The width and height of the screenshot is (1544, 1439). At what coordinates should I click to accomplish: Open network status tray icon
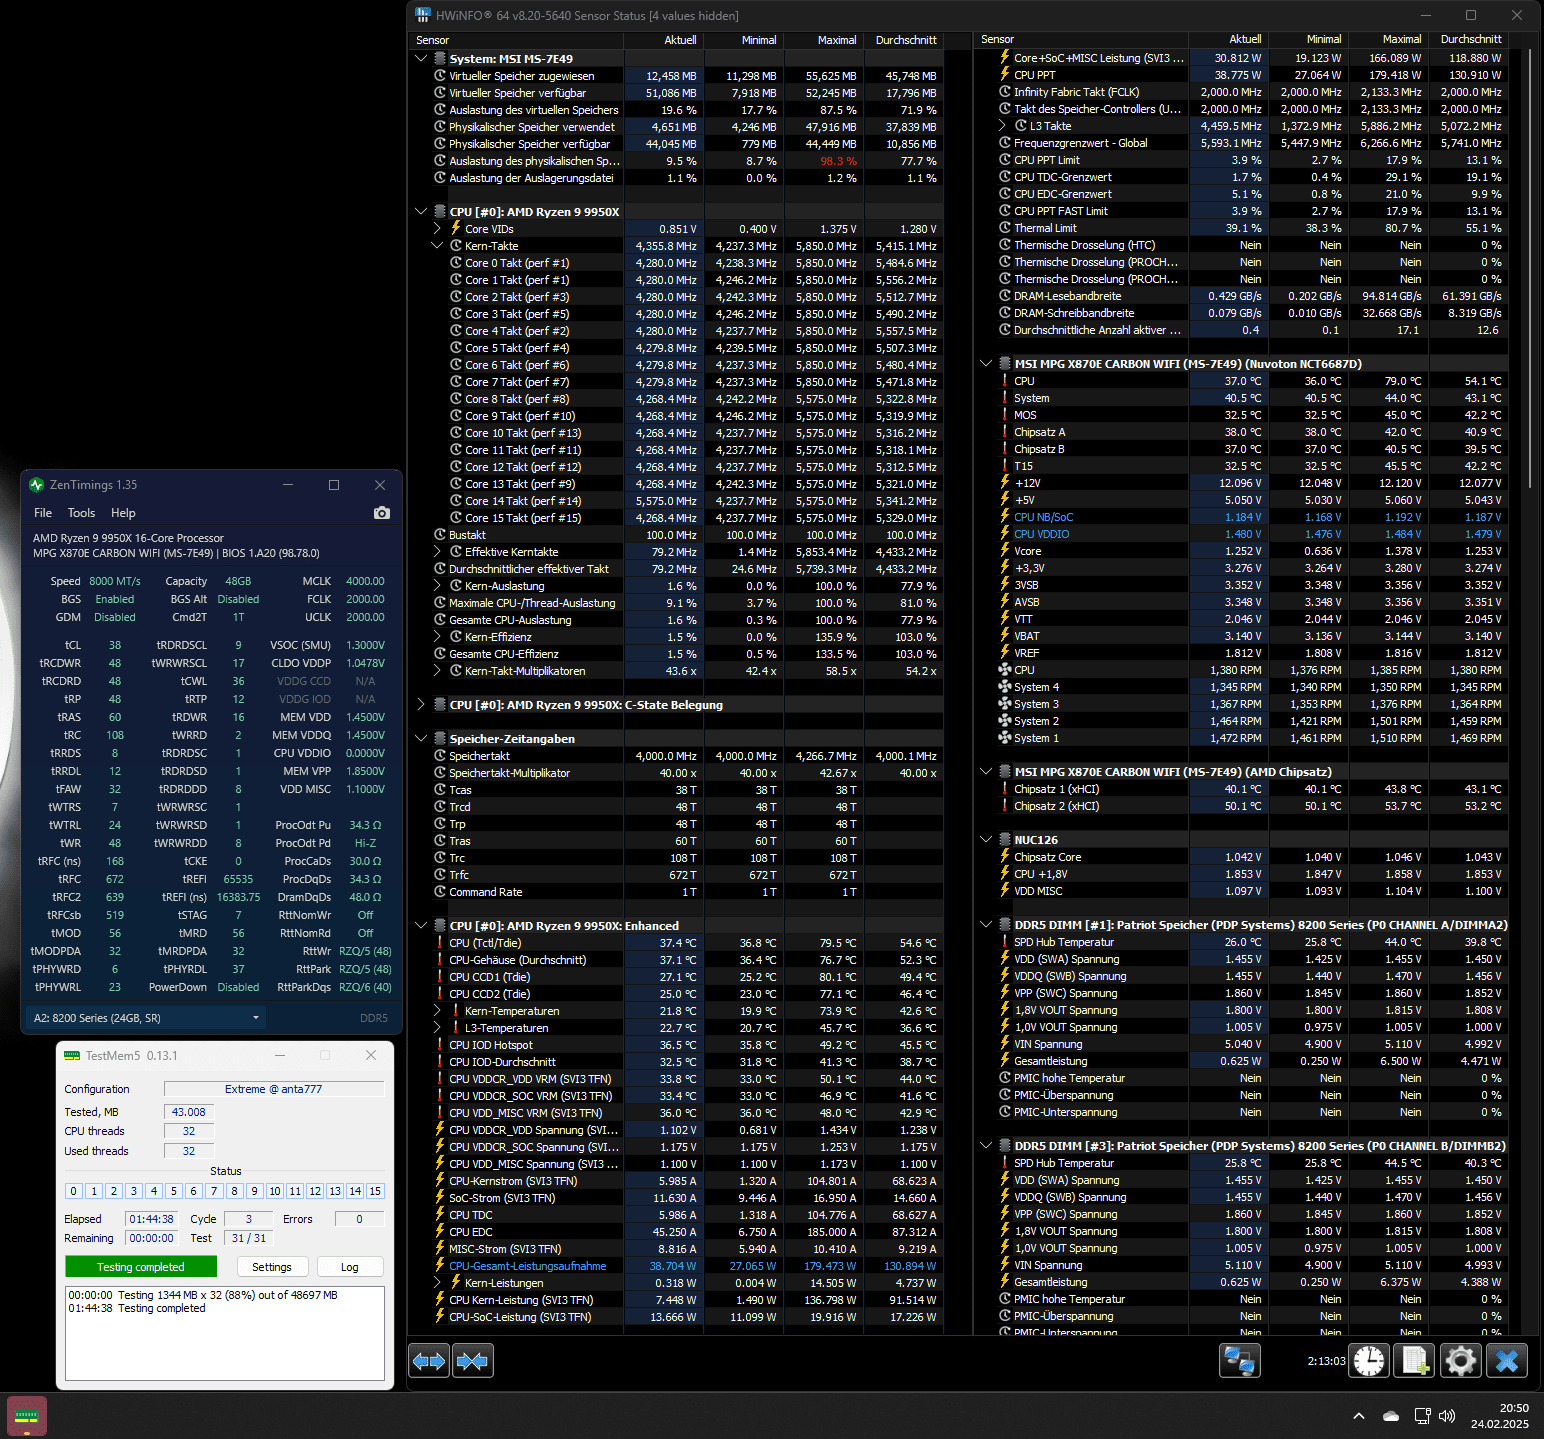coord(1422,1416)
